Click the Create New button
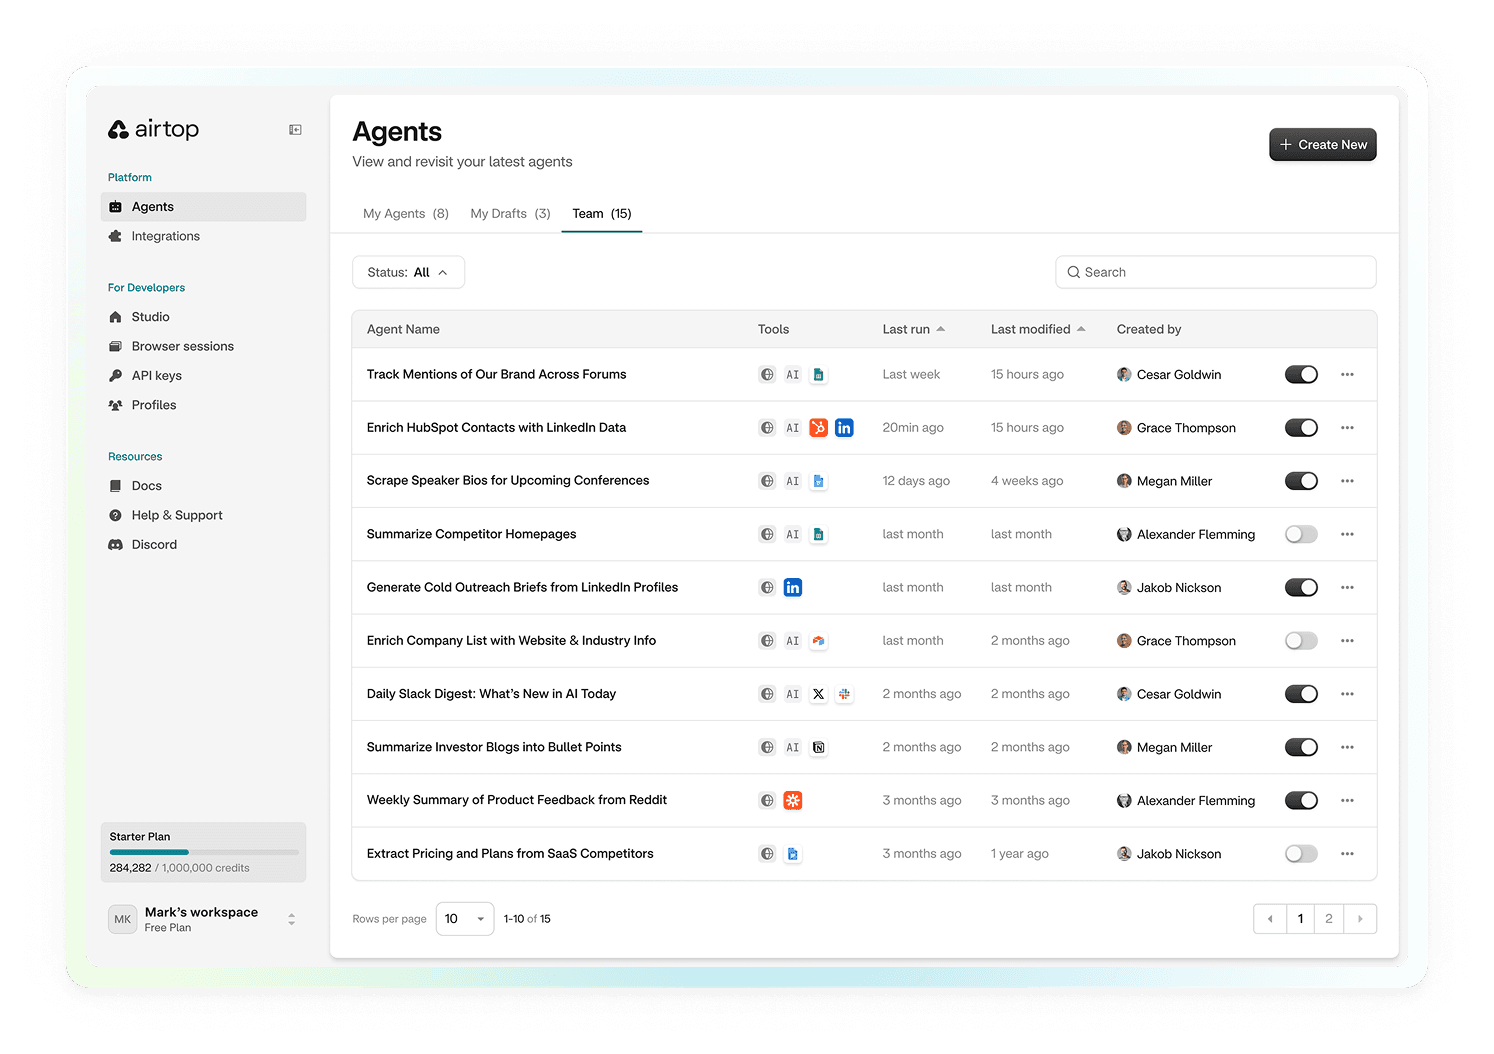This screenshot has height=1054, width=1494. pyautogui.click(x=1322, y=144)
